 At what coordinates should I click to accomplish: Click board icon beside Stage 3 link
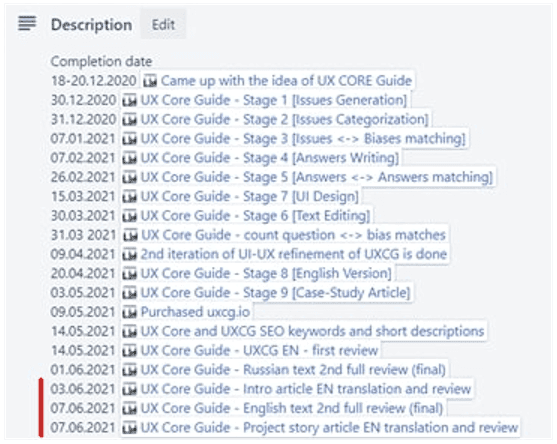coord(129,139)
